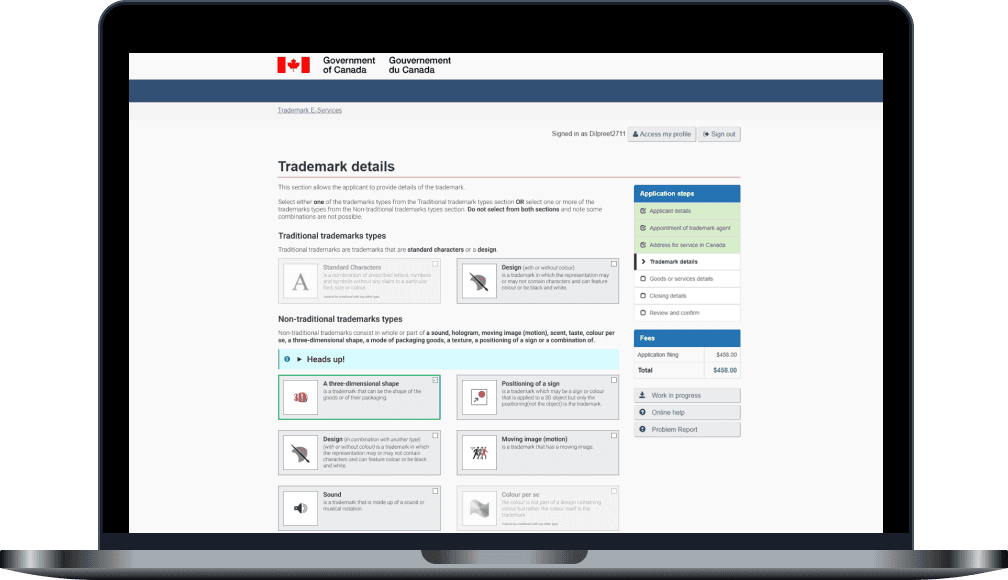Click the Heads up info icon
This screenshot has height=580, width=1008.
(x=287, y=359)
